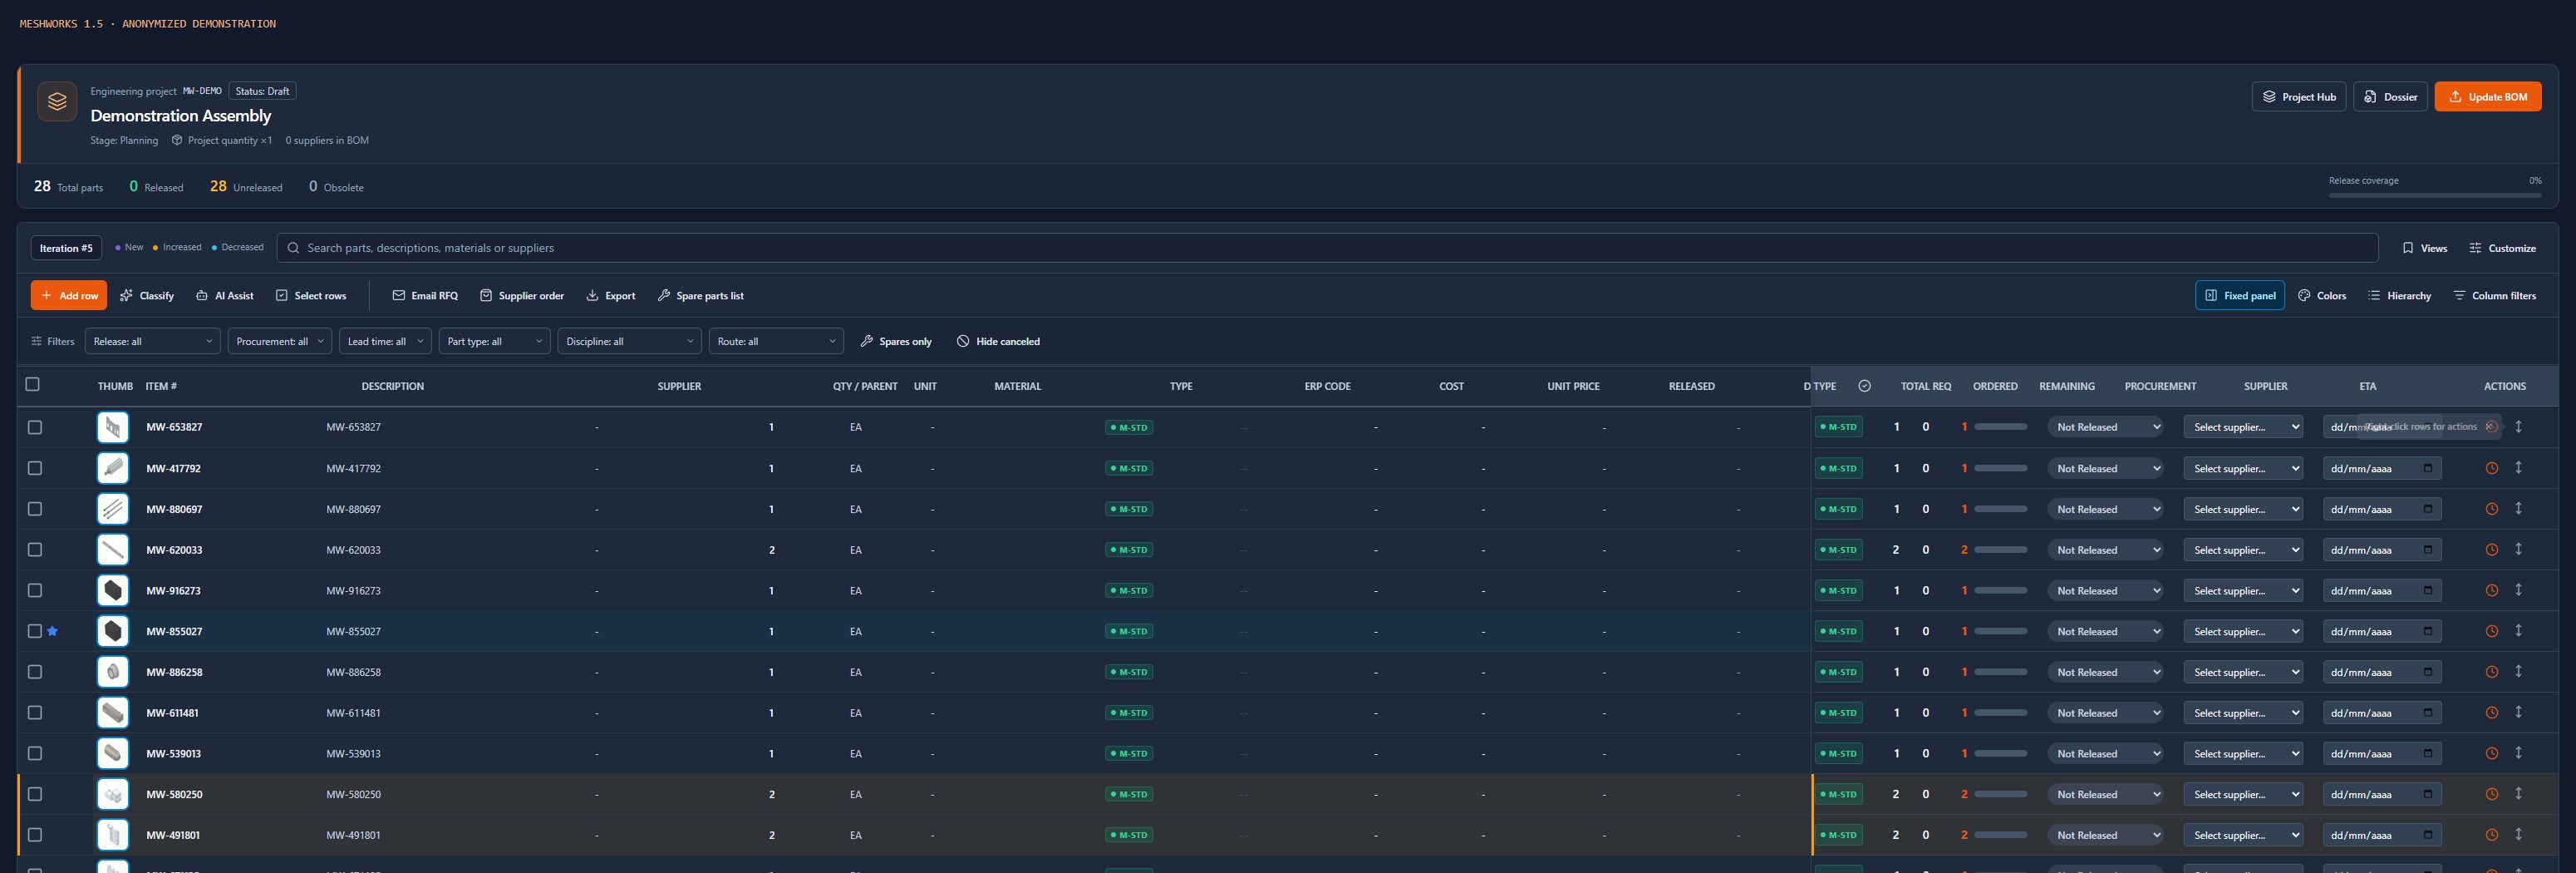This screenshot has height=873, width=2576.
Task: Click the Classify sparkle icon button
Action: [146, 295]
